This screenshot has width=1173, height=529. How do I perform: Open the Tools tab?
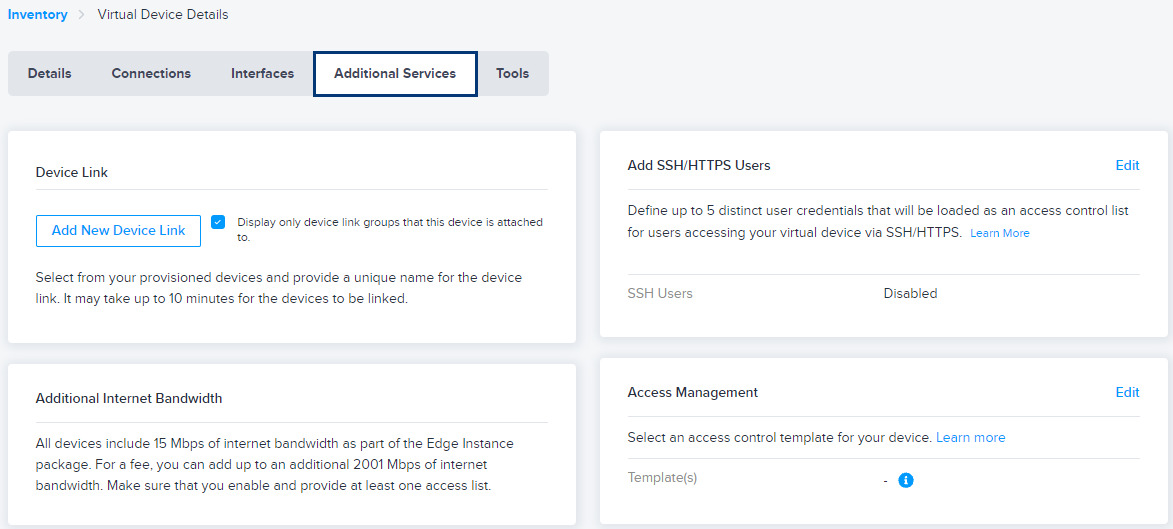[x=512, y=73]
